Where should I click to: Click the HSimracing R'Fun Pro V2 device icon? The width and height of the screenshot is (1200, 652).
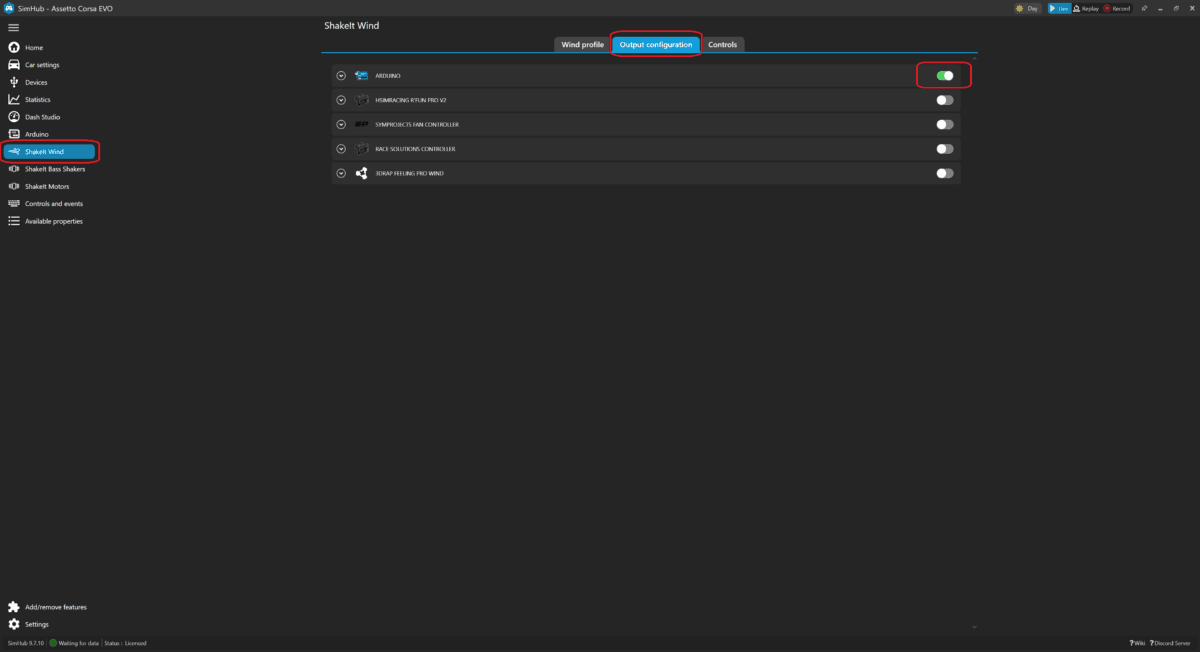[x=362, y=100]
